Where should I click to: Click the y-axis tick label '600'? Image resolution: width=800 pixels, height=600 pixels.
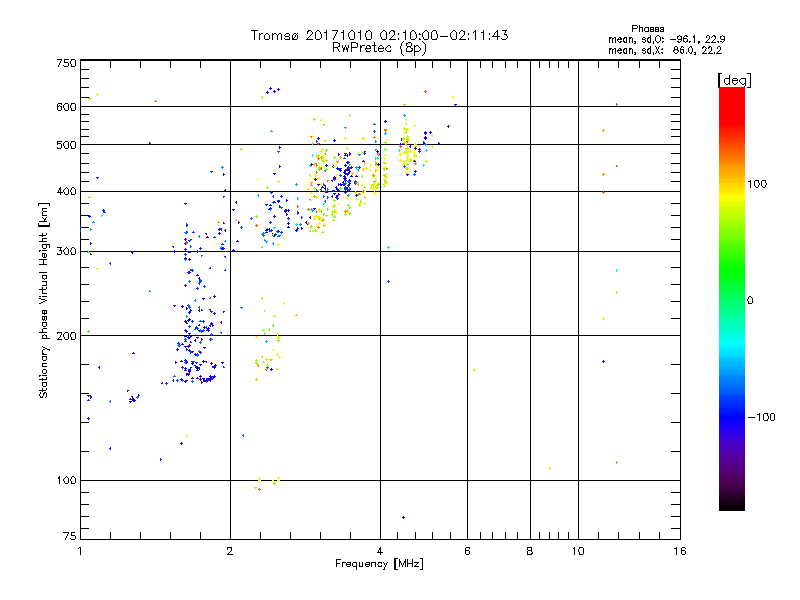pos(66,107)
